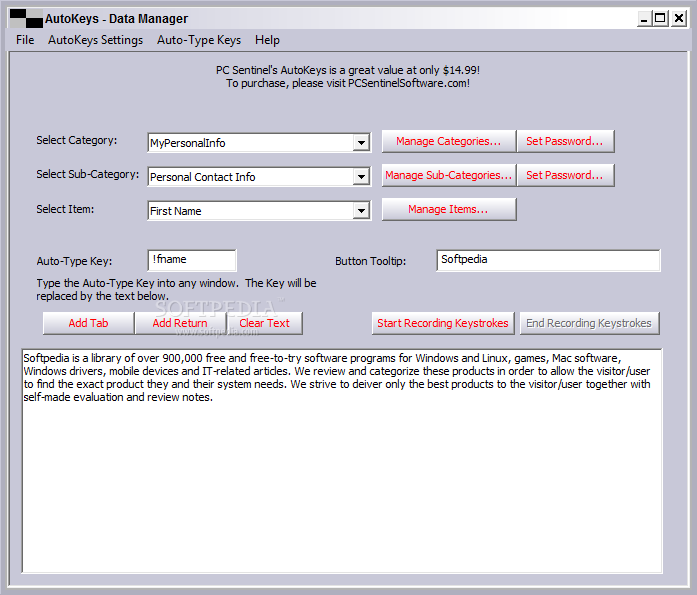
Task: Open the AutoKeys Settings menu
Action: [x=96, y=40]
